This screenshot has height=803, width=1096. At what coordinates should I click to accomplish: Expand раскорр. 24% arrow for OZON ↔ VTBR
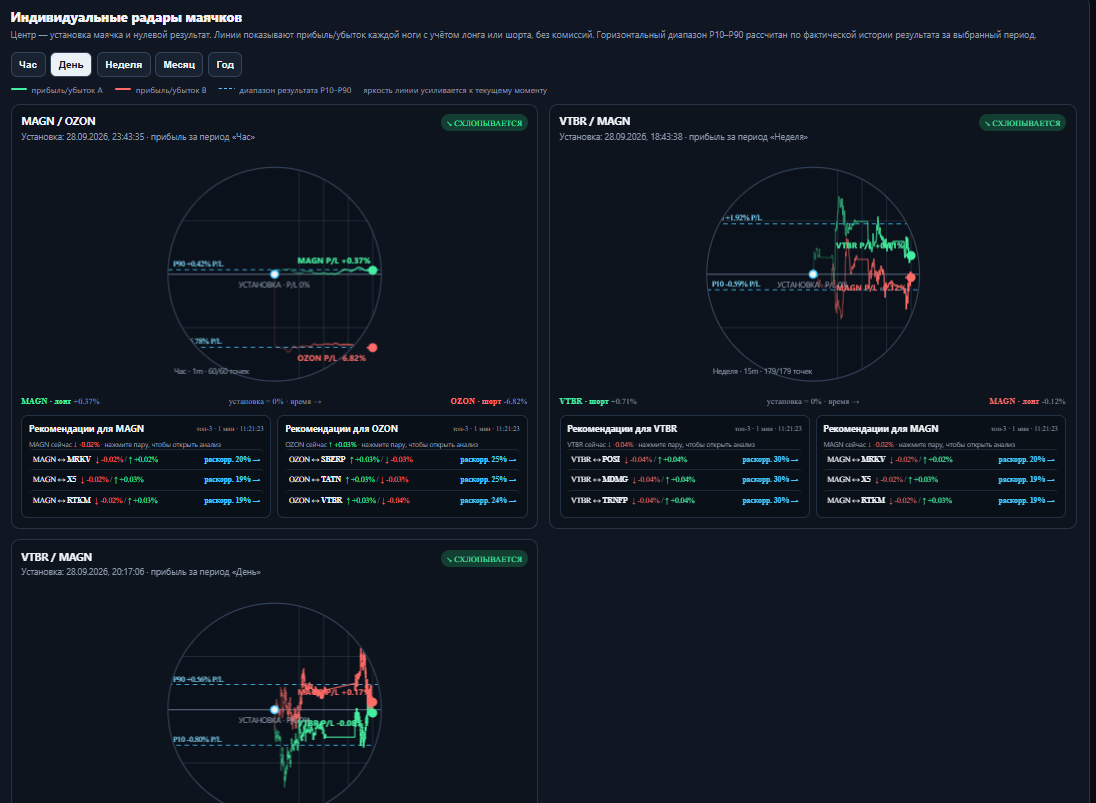(x=488, y=500)
